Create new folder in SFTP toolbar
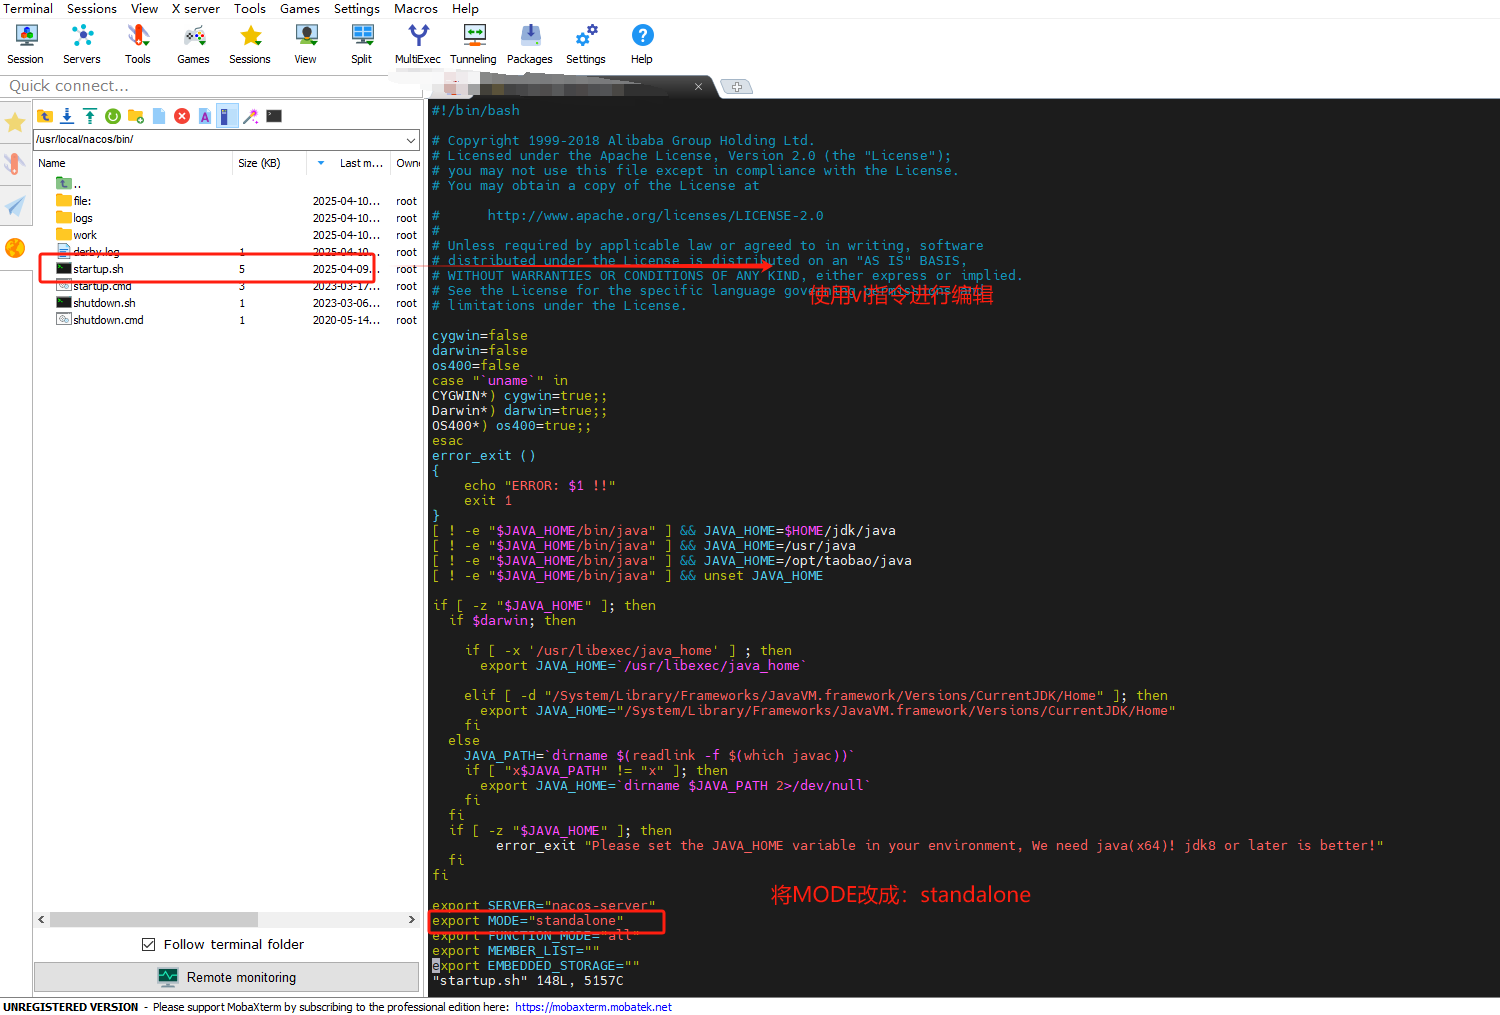This screenshot has width=1500, height=1015. point(136,116)
